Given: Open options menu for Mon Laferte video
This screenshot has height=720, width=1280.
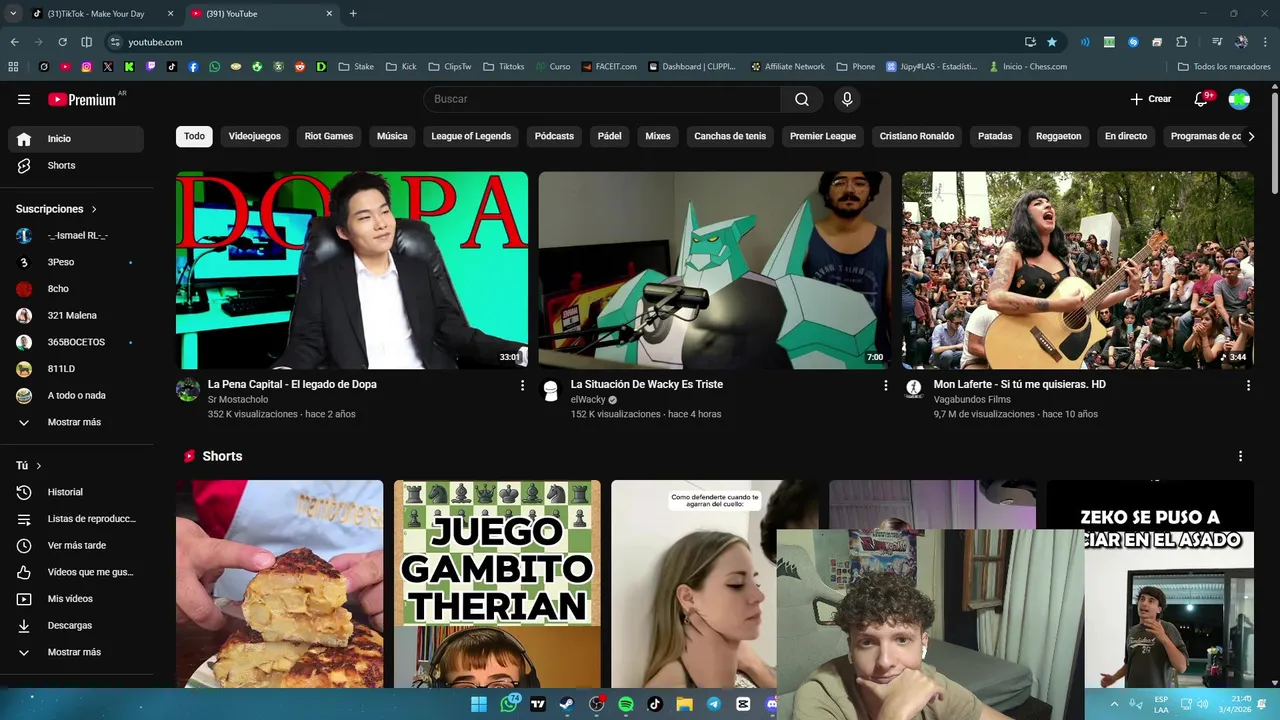Looking at the screenshot, I should point(1248,385).
